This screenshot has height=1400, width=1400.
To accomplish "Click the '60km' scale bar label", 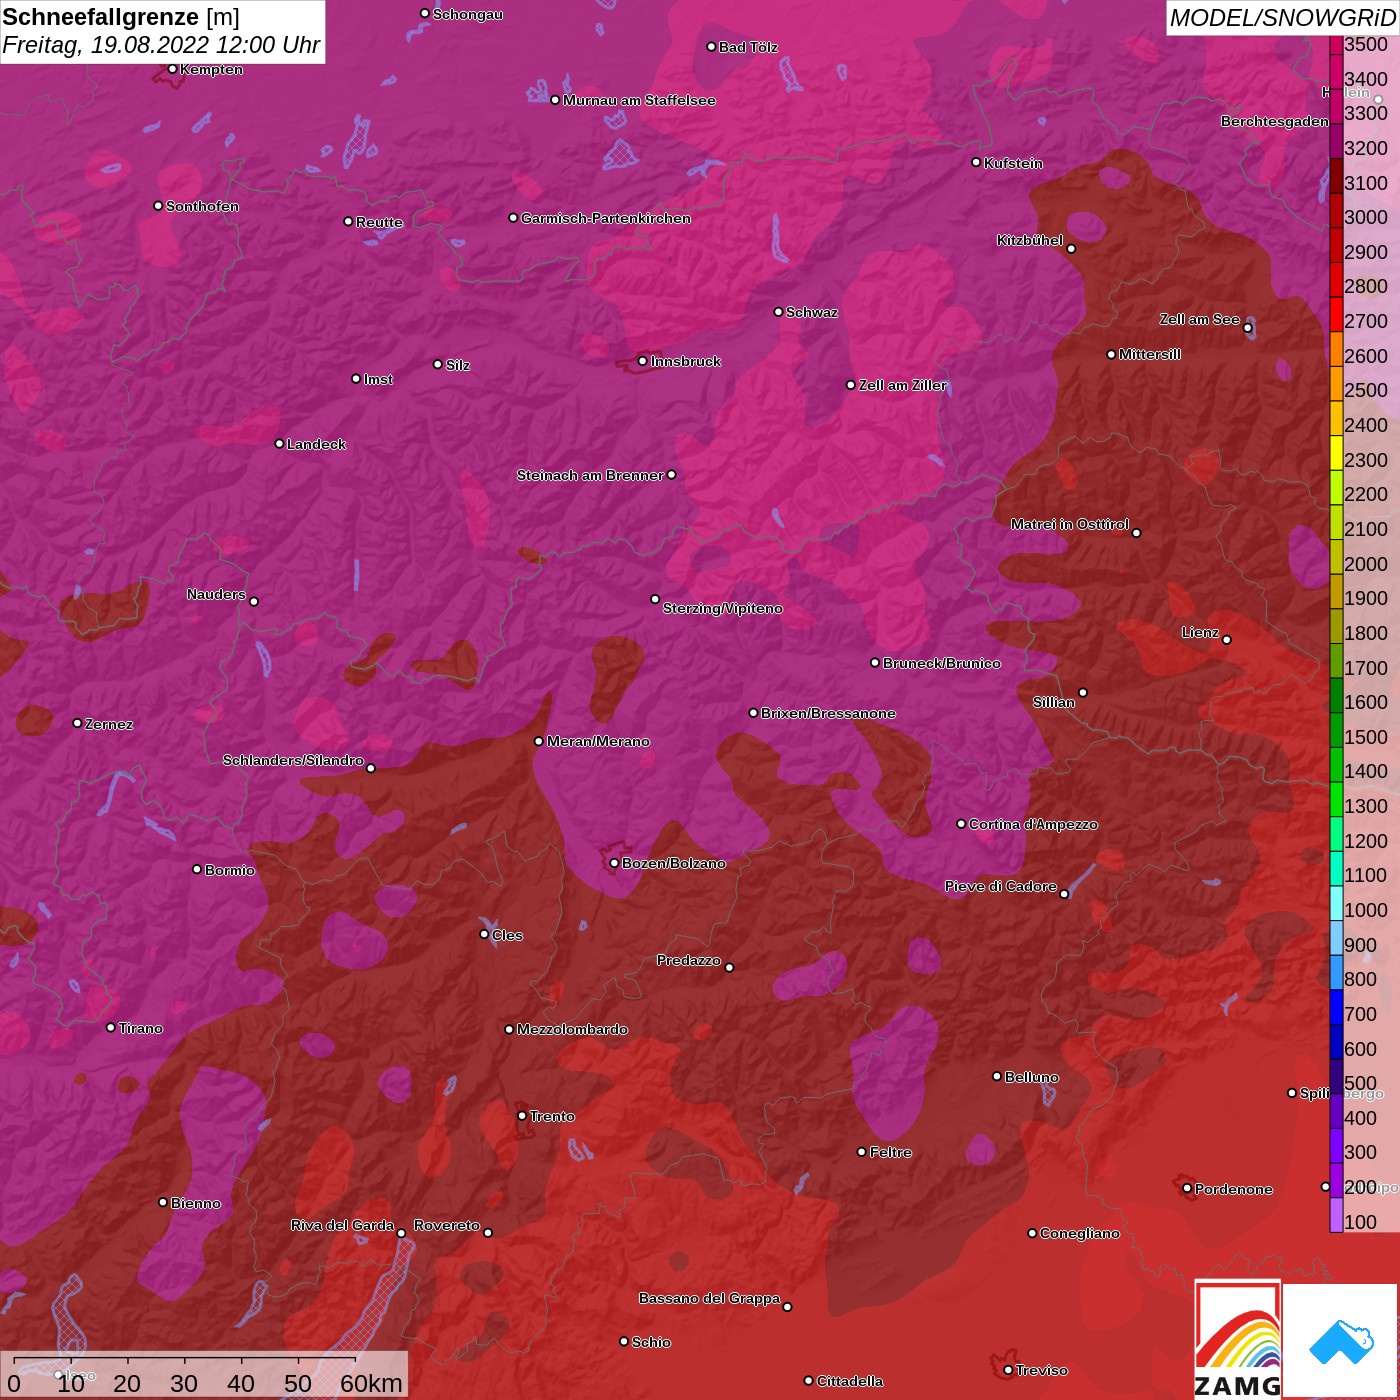I will tap(371, 1383).
